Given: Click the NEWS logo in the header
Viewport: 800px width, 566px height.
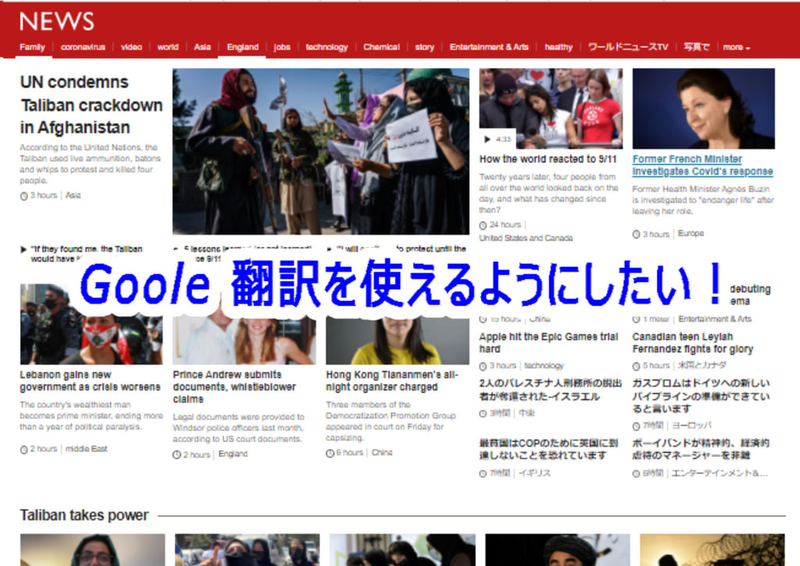Looking at the screenshot, I should pos(57,21).
